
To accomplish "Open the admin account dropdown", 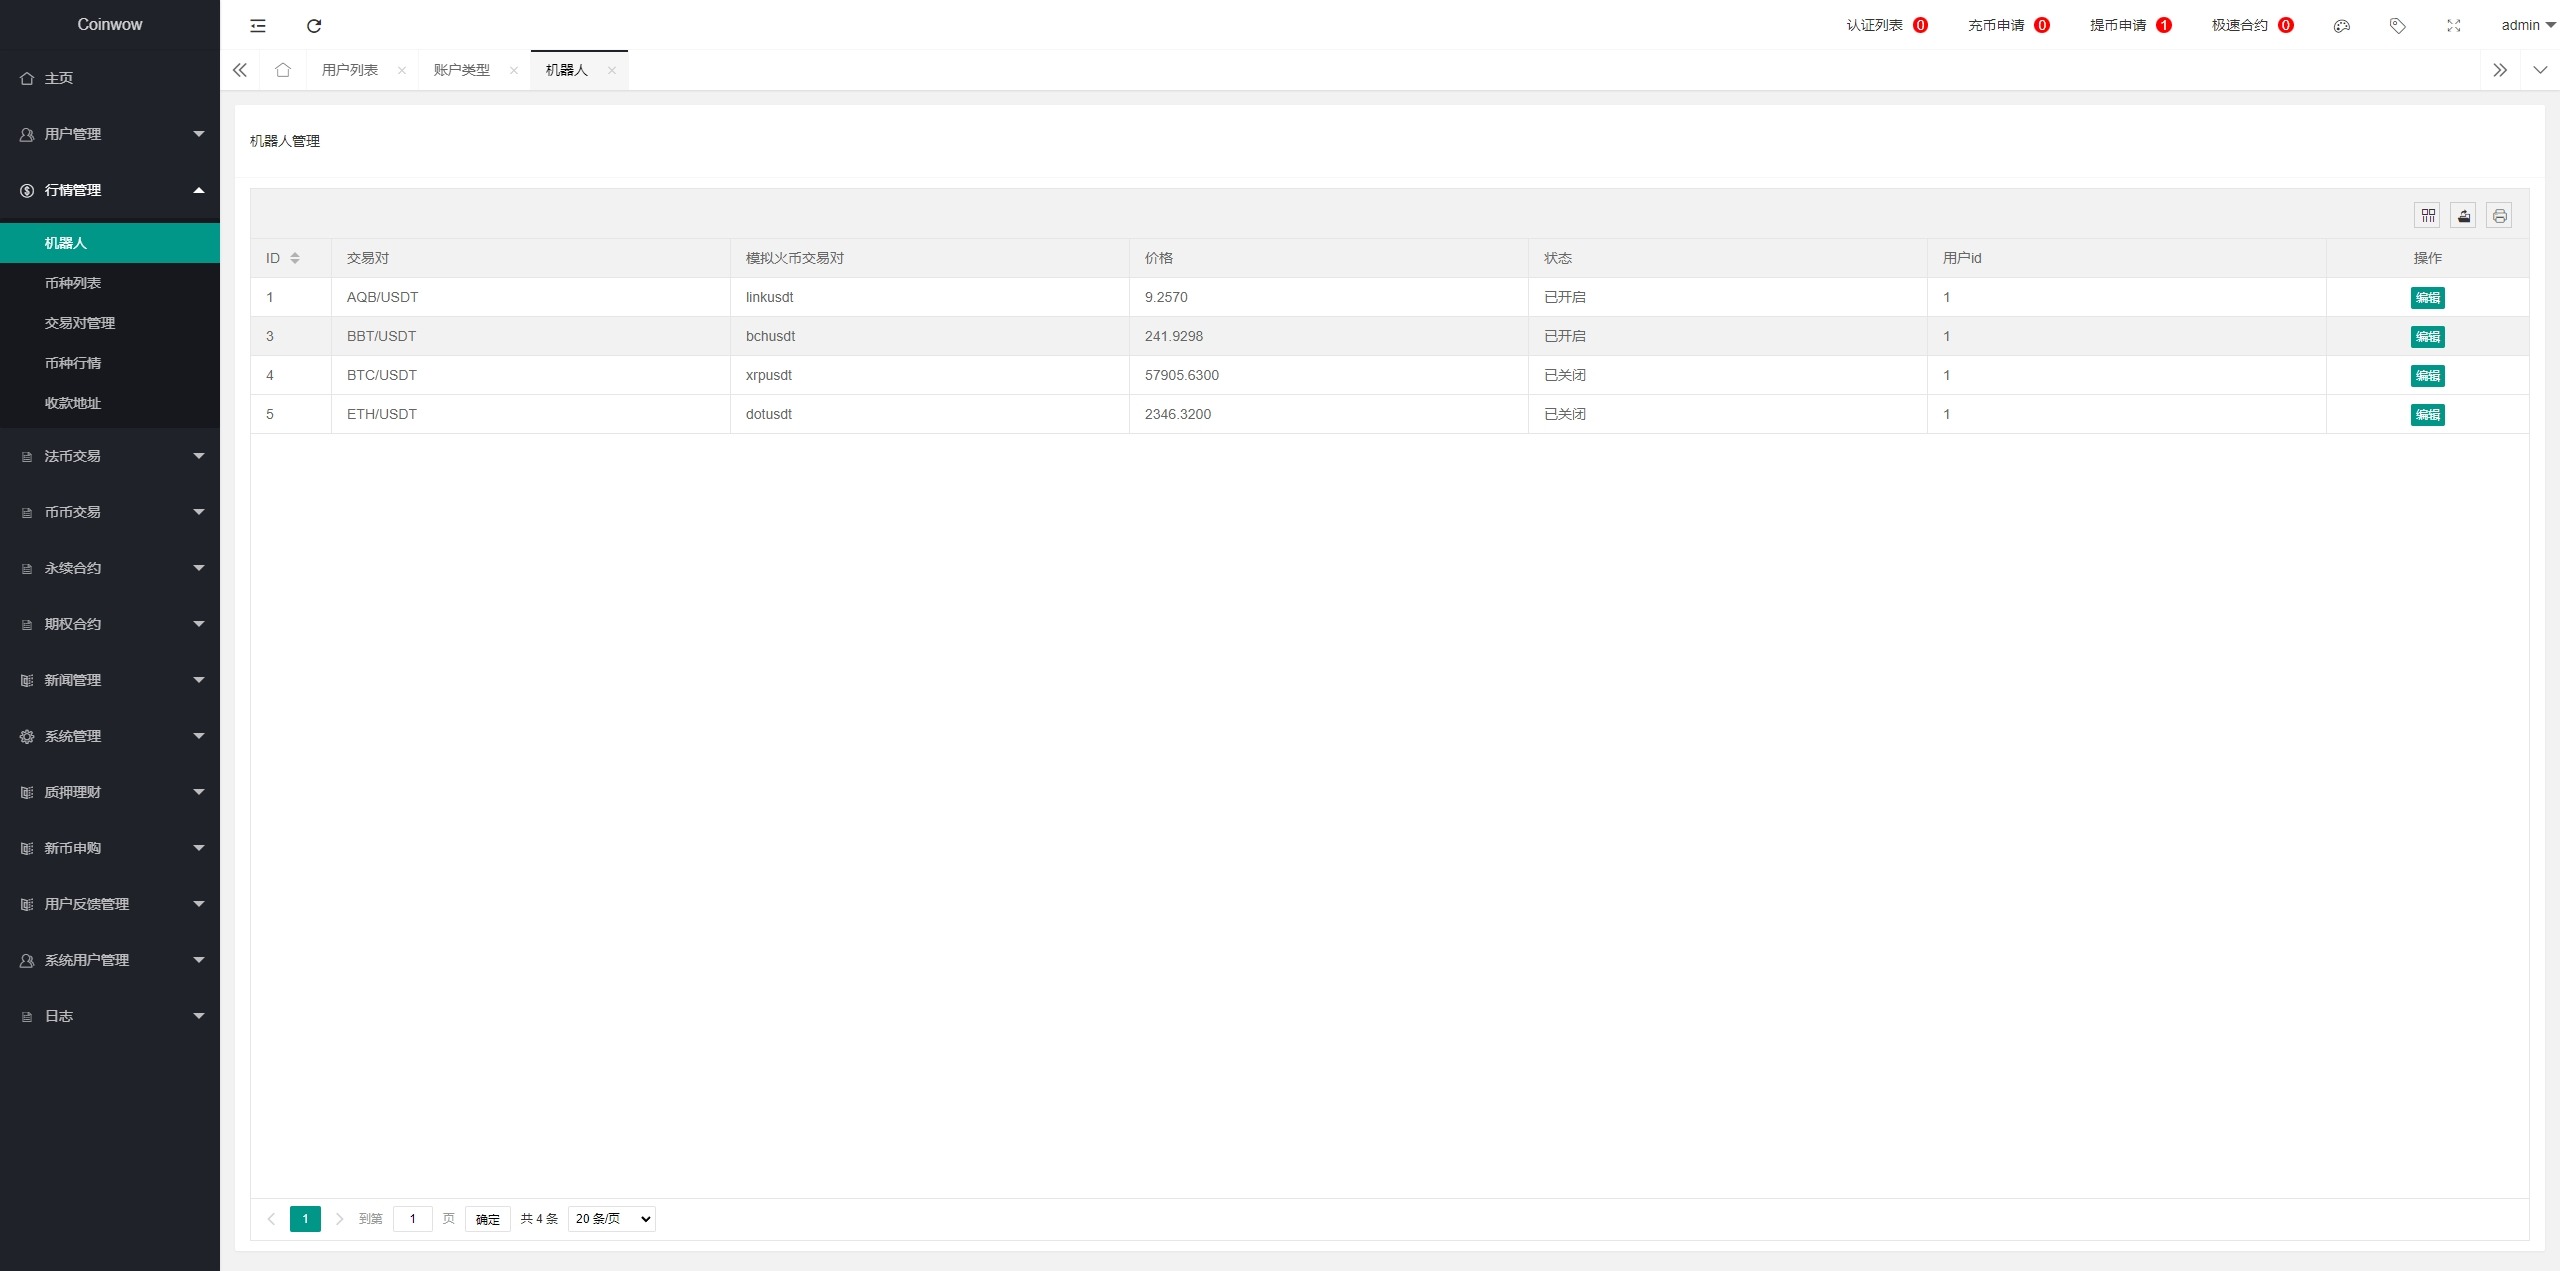I will coord(2527,26).
